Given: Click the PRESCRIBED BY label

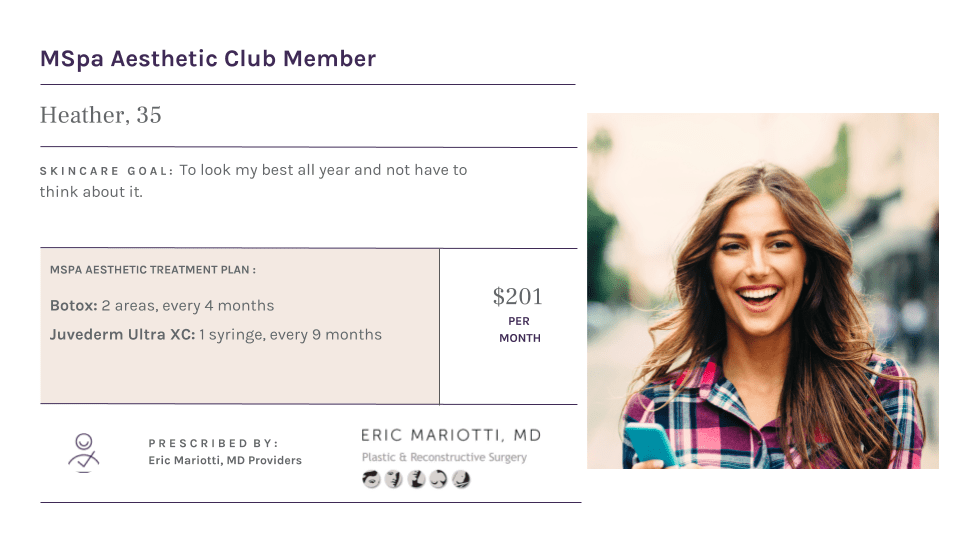Looking at the screenshot, I should pyautogui.click(x=213, y=443).
